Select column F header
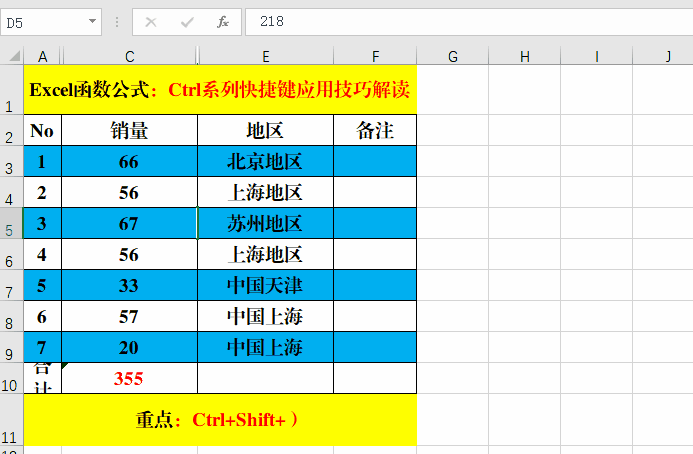 375,57
